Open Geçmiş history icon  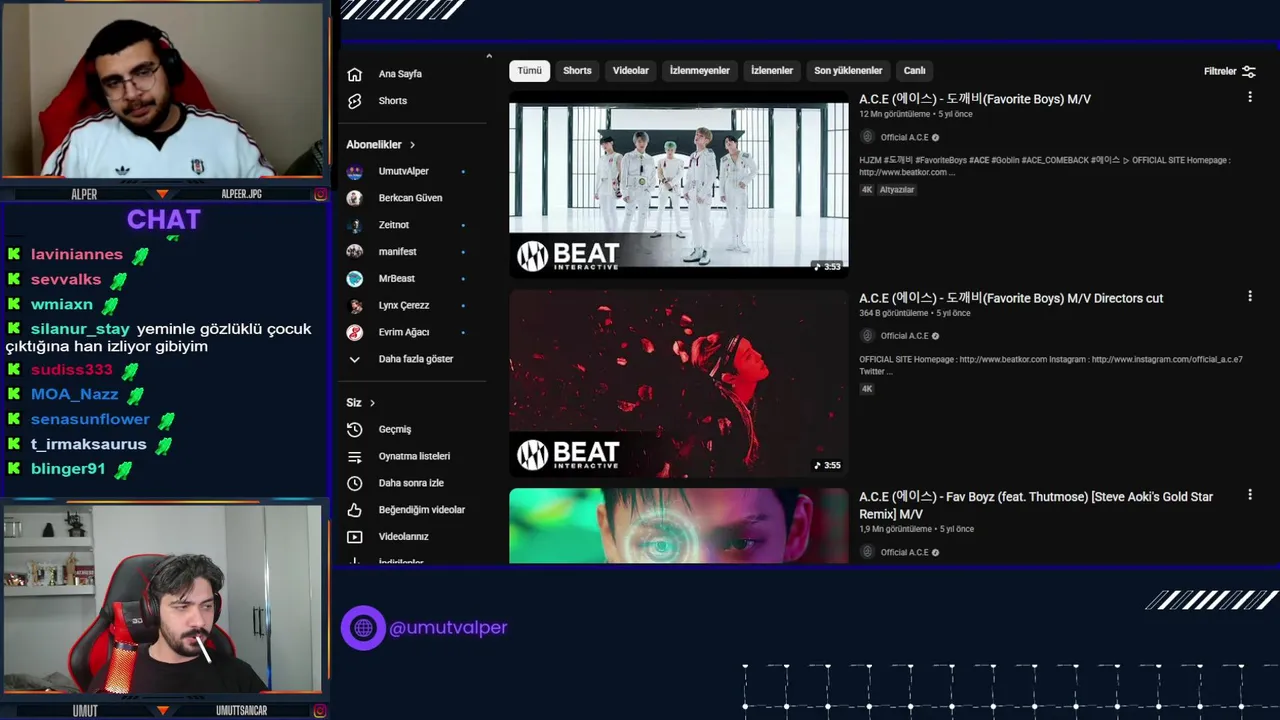point(354,429)
